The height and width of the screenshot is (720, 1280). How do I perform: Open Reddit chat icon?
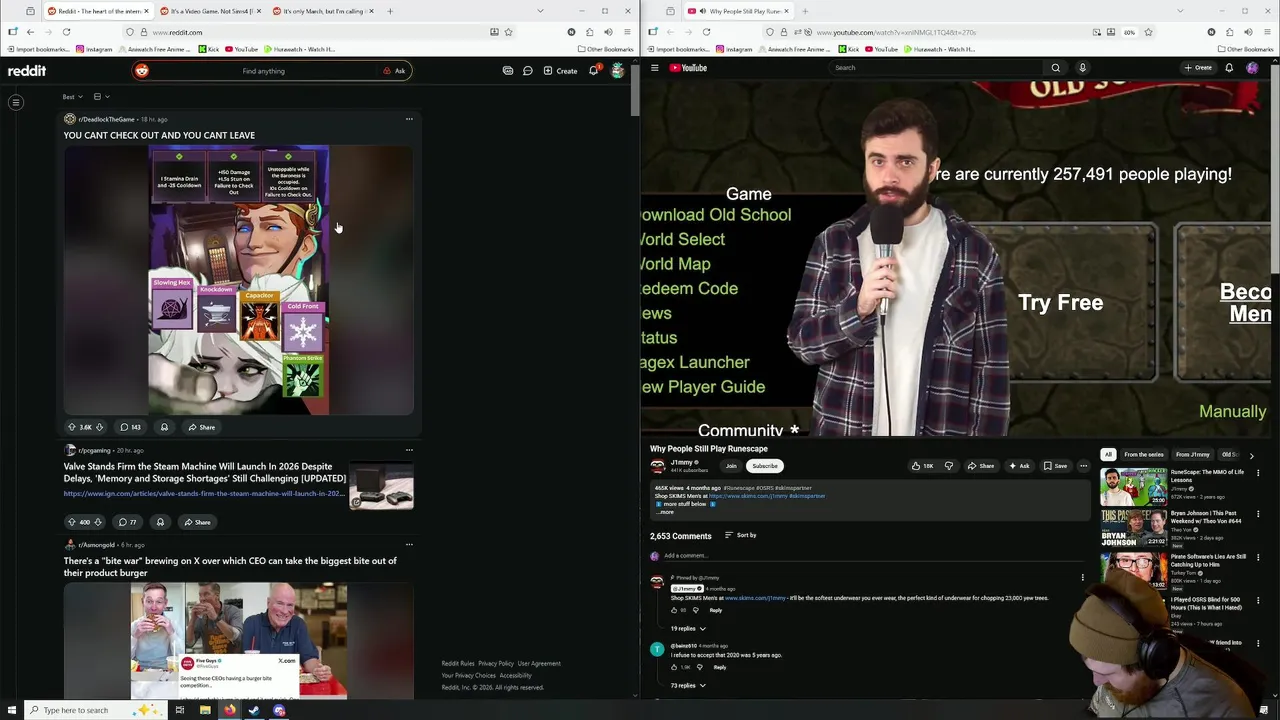point(528,71)
